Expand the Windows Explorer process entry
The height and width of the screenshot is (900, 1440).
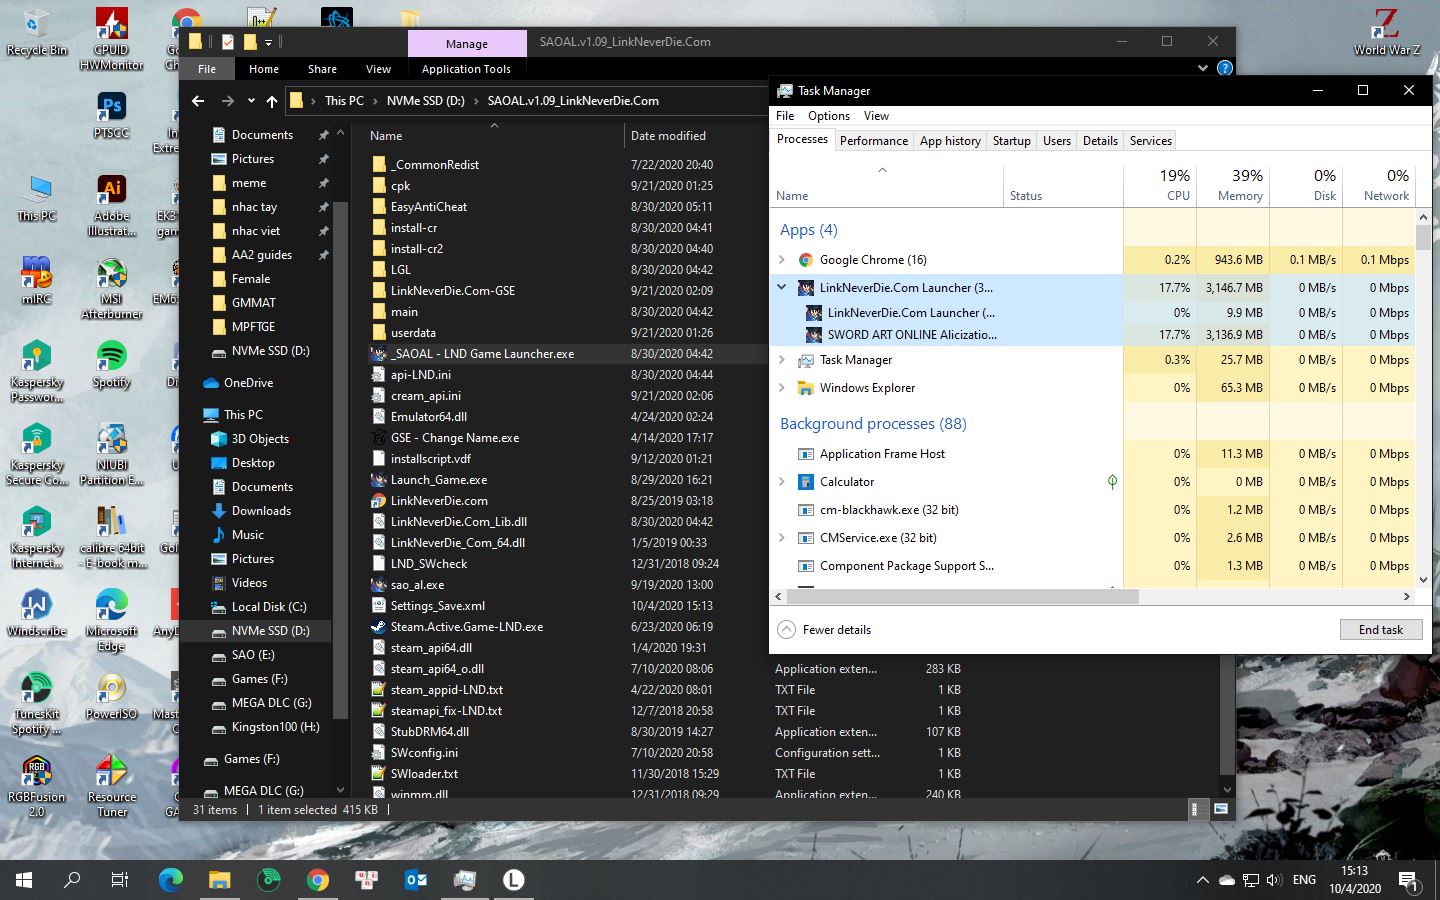coord(782,388)
